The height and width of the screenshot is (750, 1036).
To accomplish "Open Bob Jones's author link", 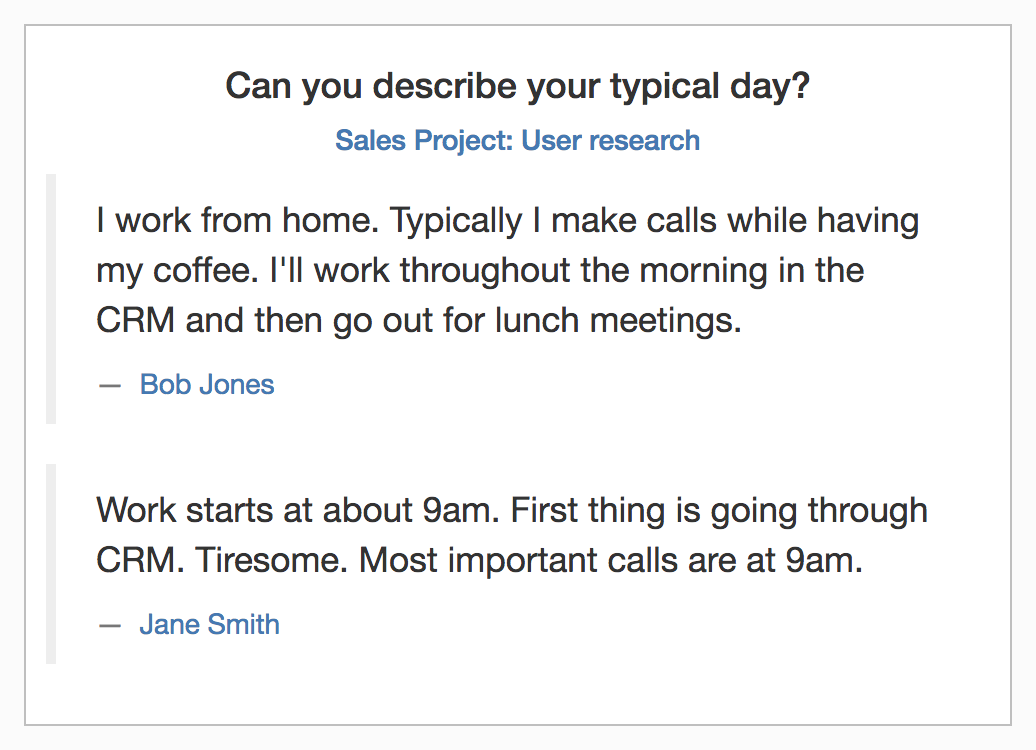I will click(x=207, y=385).
